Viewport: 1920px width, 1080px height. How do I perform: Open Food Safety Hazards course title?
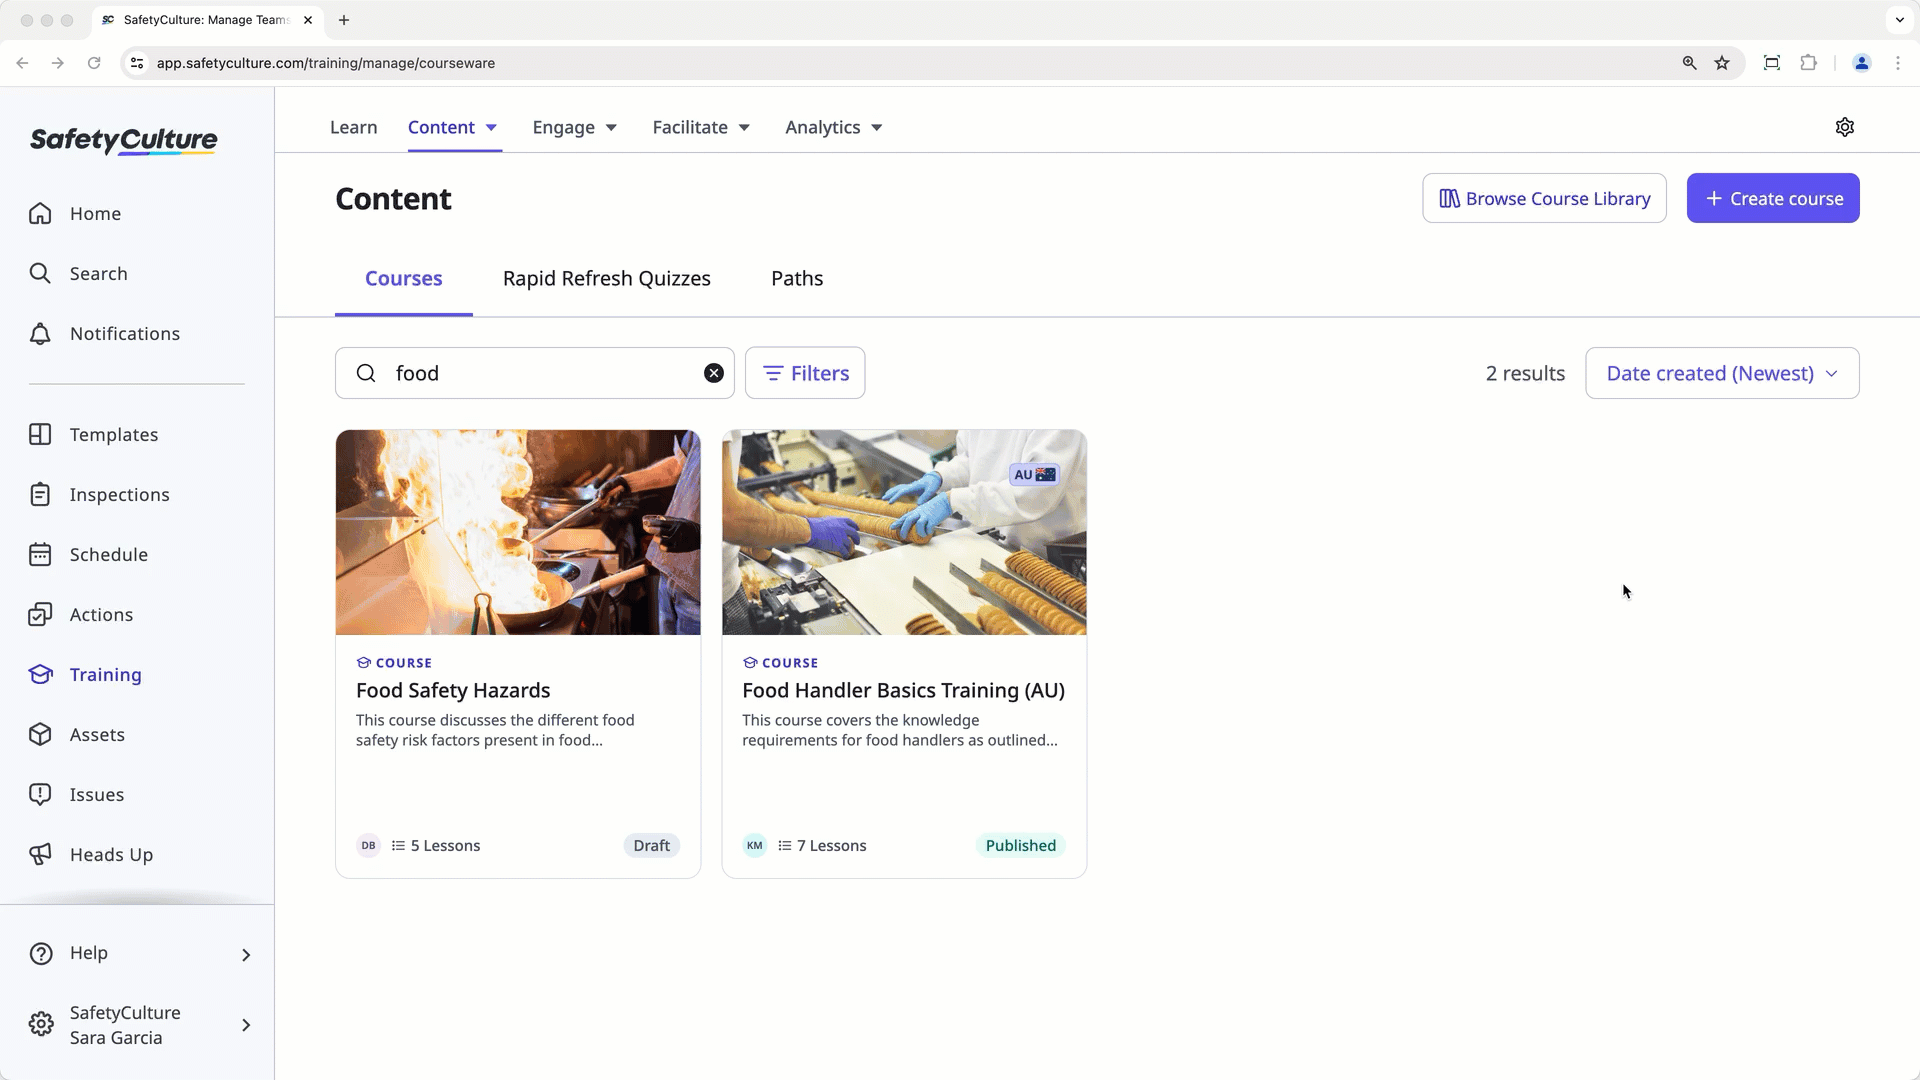(453, 690)
